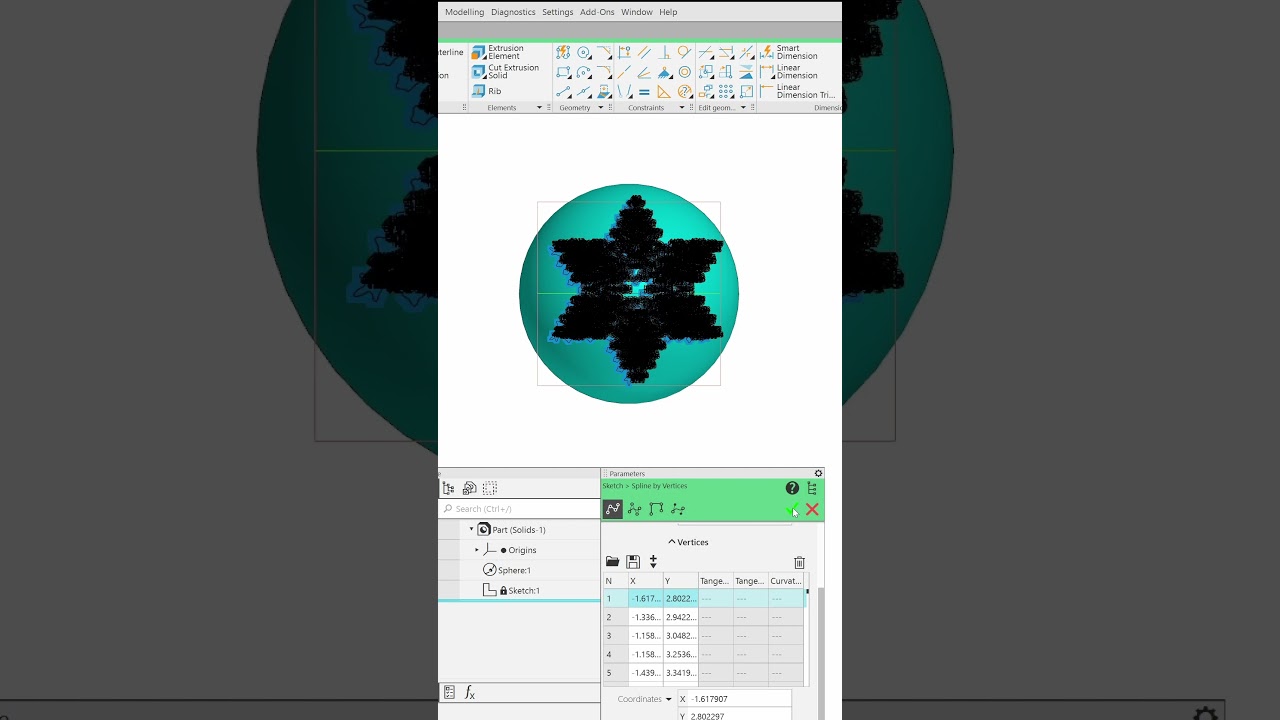Confirm spline with green checkmark
The width and height of the screenshot is (1280, 720).
[x=792, y=510]
